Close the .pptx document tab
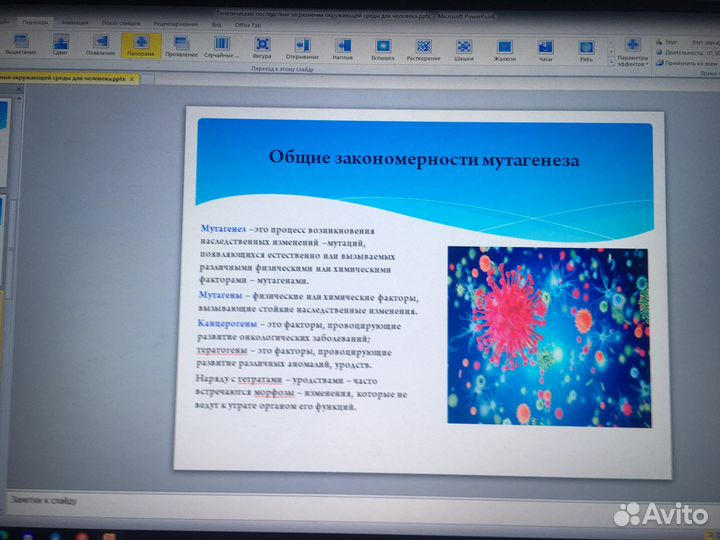The image size is (720, 540). tap(132, 79)
